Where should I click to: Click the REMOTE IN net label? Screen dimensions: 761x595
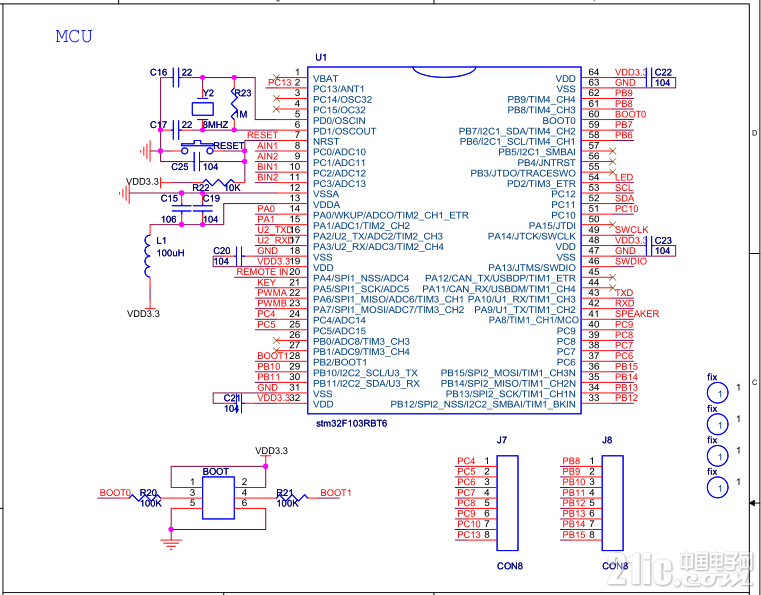point(262,272)
